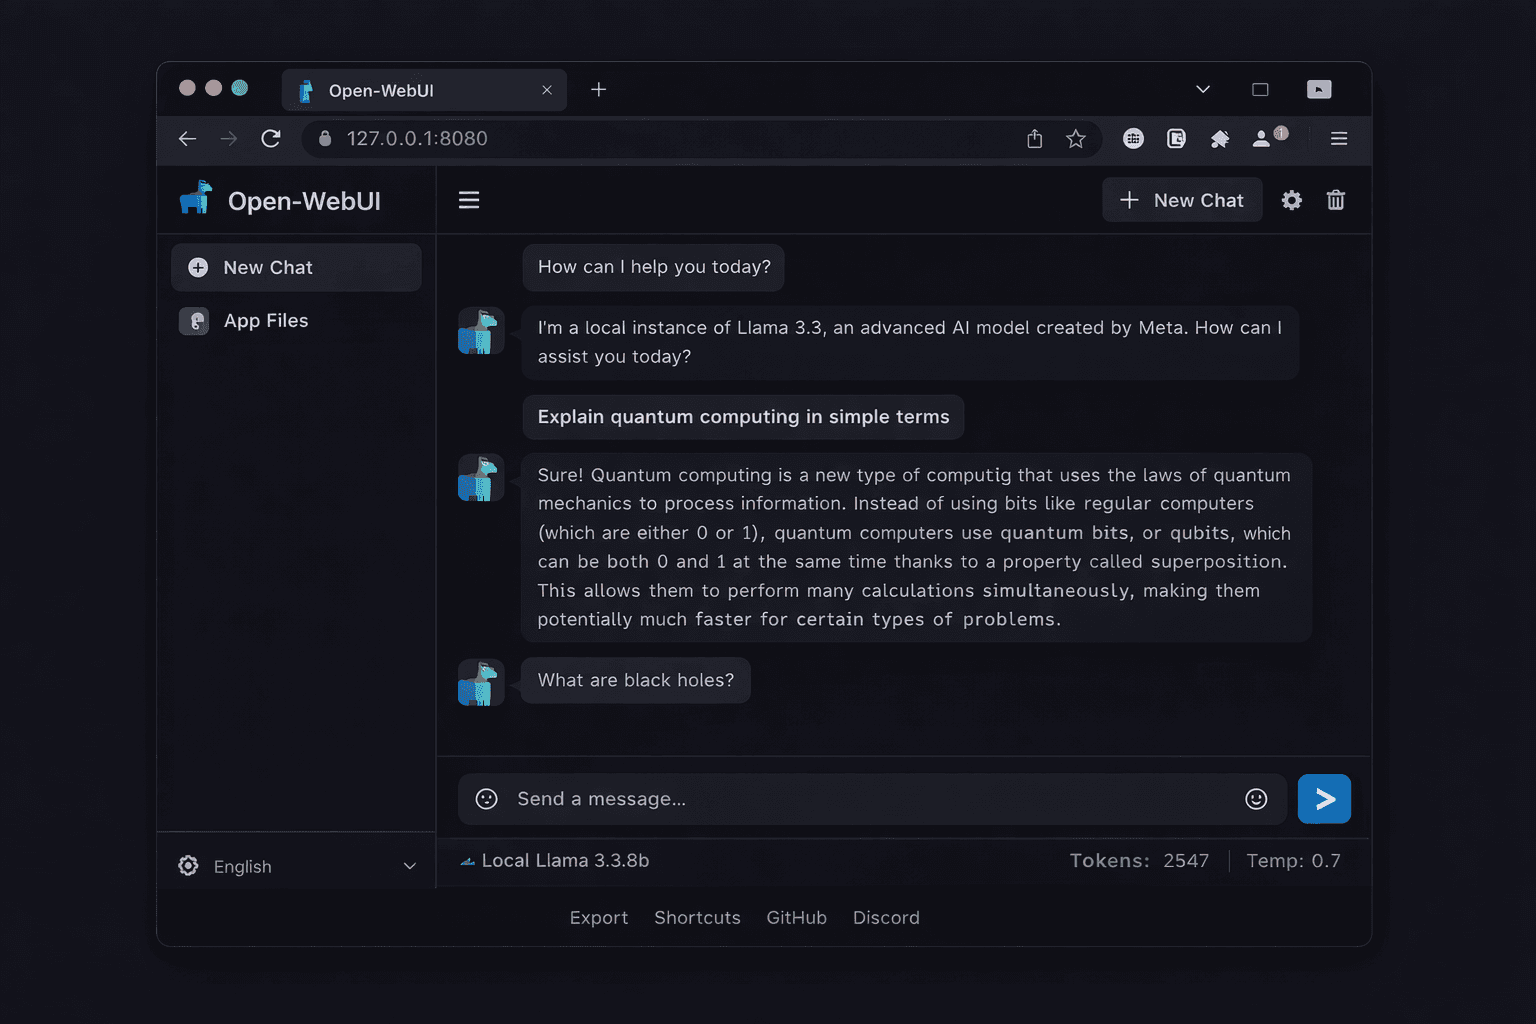Click the share icon in the address bar
Image resolution: width=1536 pixels, height=1024 pixels.
tap(1034, 139)
